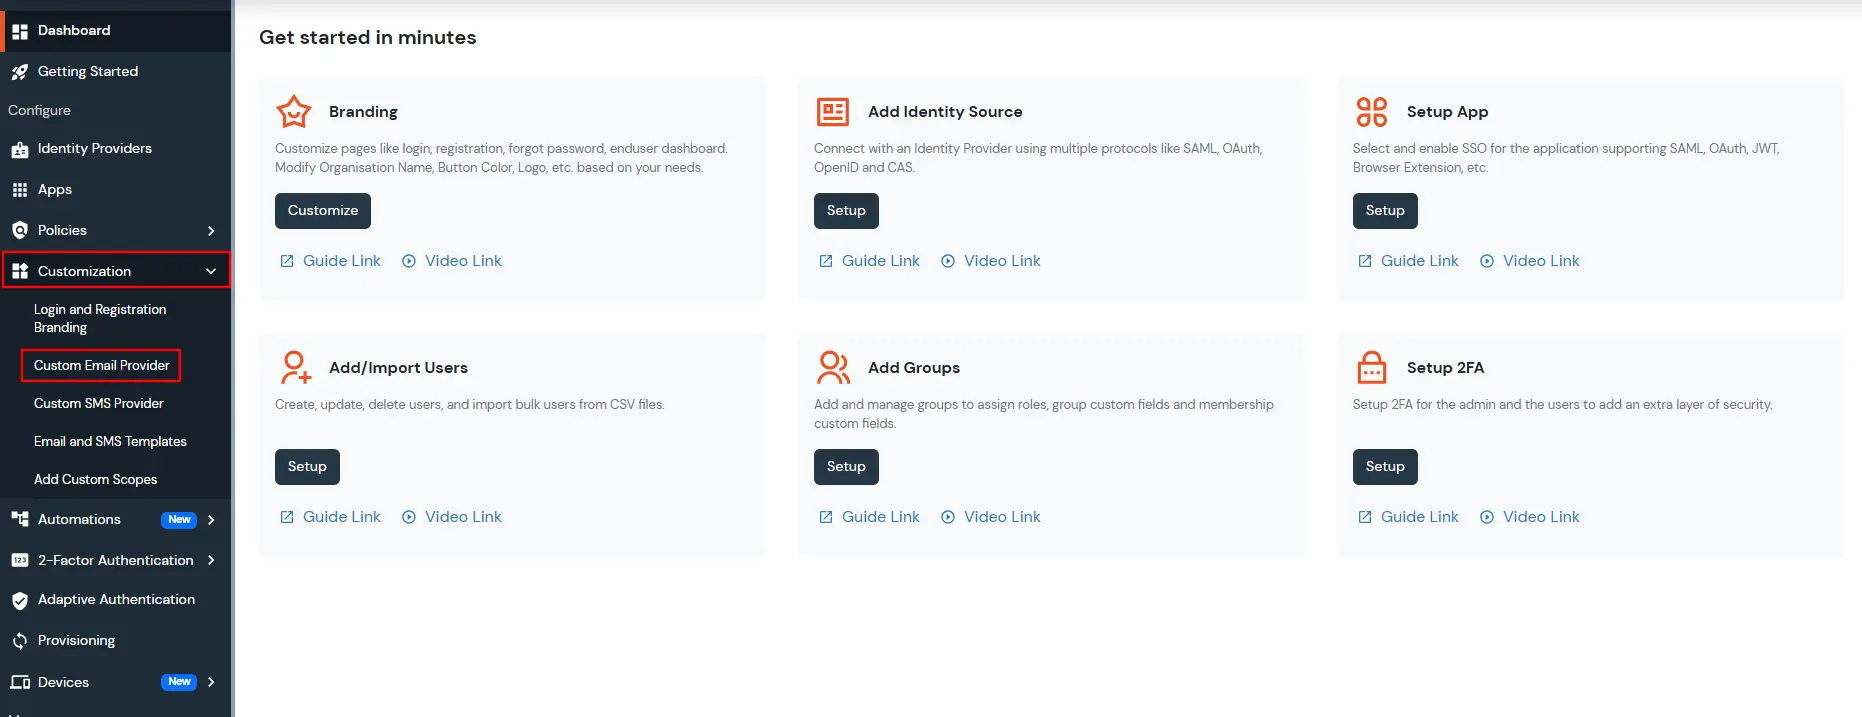Click the Dashboard grid icon

(x=20, y=31)
